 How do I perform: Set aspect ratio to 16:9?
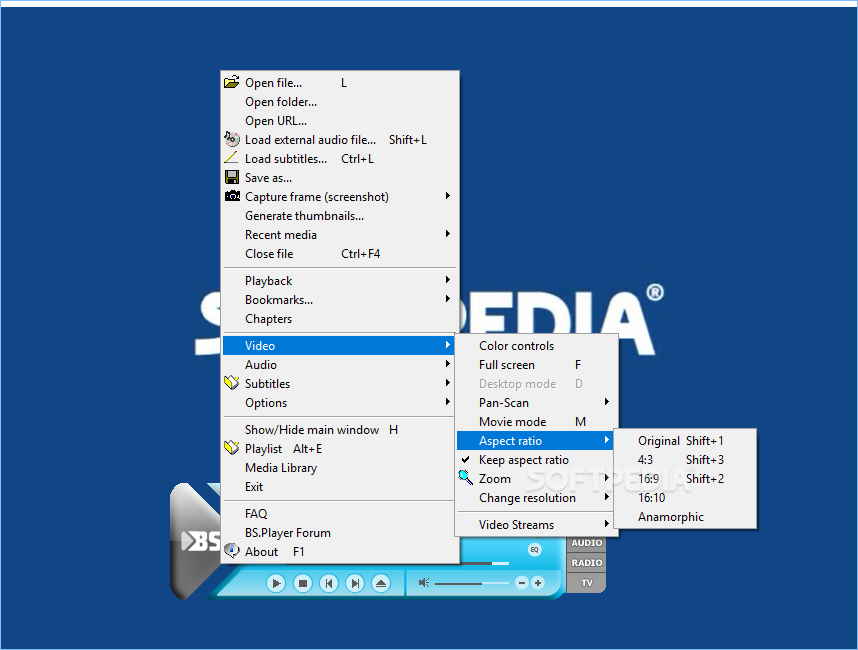(685, 479)
